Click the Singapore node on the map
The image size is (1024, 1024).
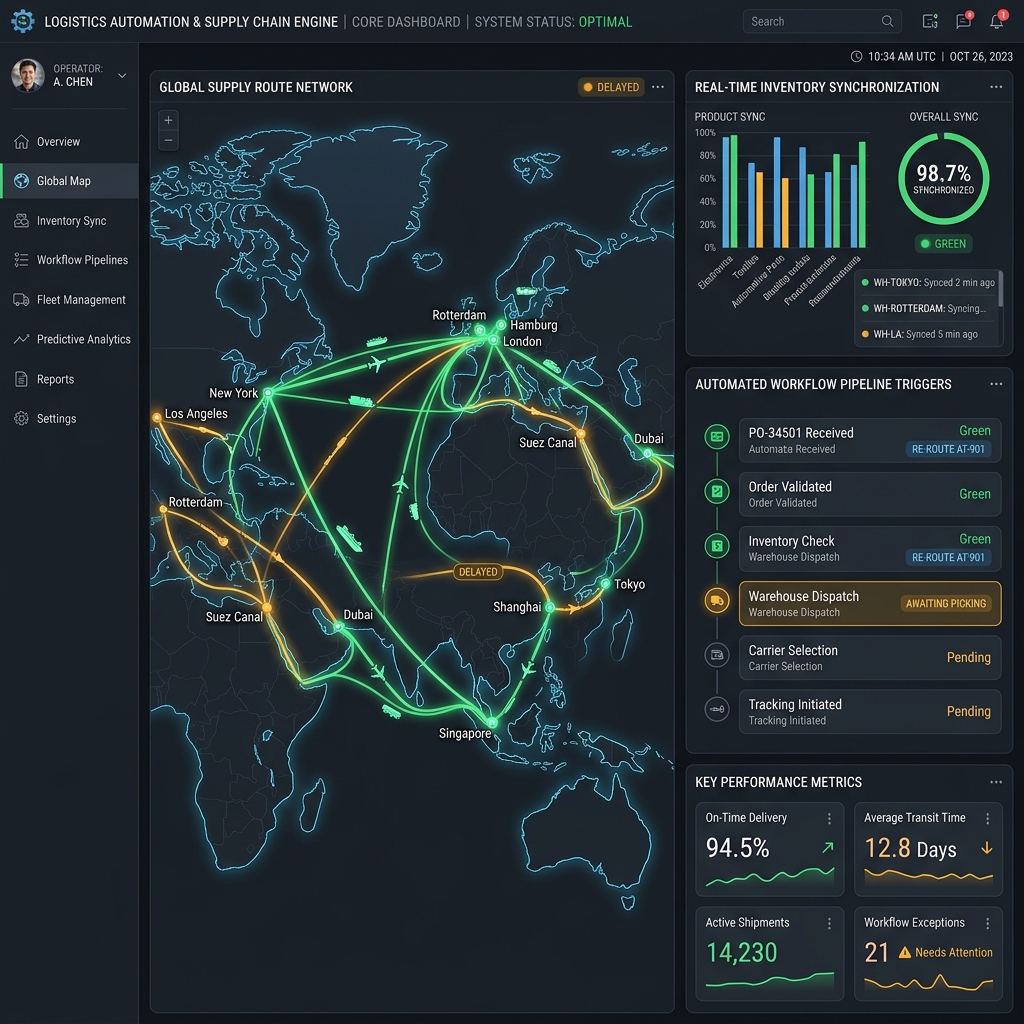492,723
